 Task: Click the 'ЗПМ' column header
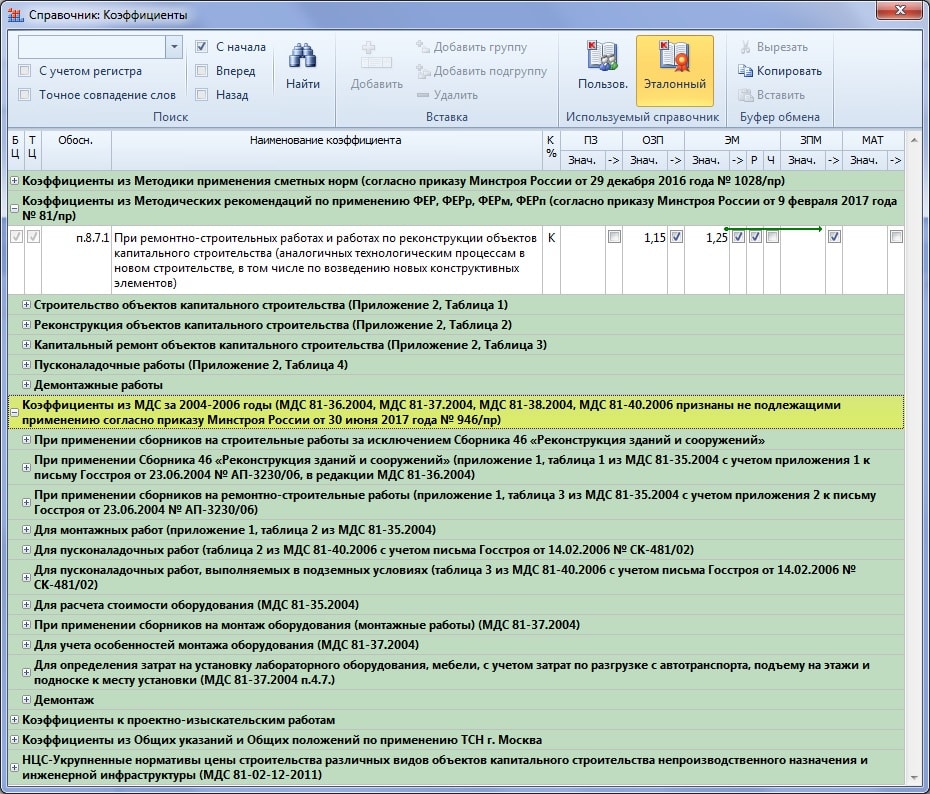811,141
